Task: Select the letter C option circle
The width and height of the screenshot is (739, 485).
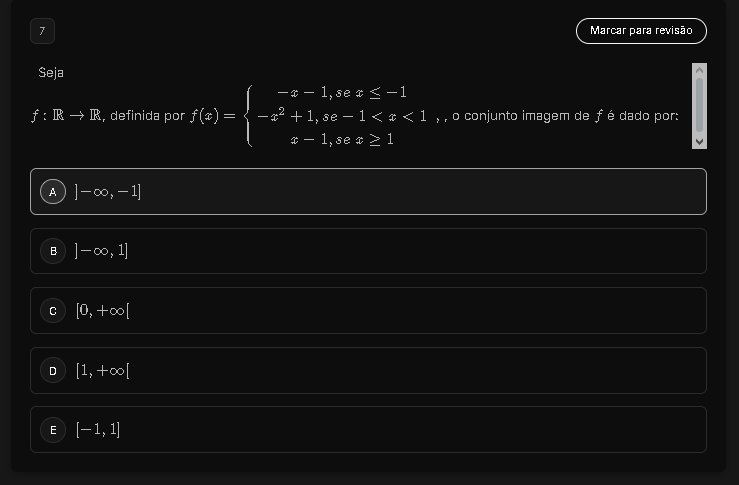Action: coord(53,311)
